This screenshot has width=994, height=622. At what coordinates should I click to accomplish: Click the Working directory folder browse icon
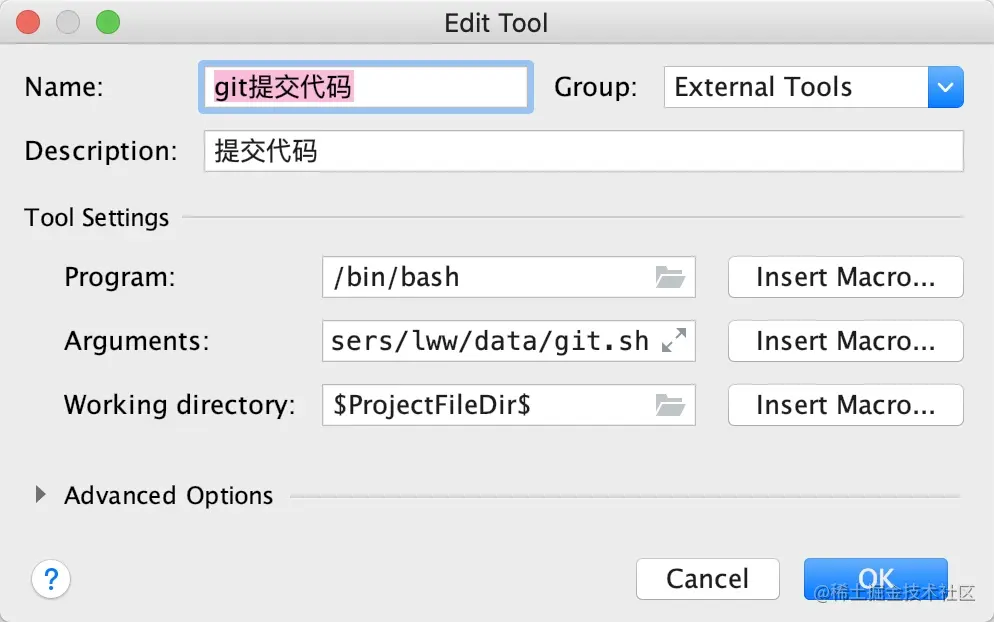point(670,405)
